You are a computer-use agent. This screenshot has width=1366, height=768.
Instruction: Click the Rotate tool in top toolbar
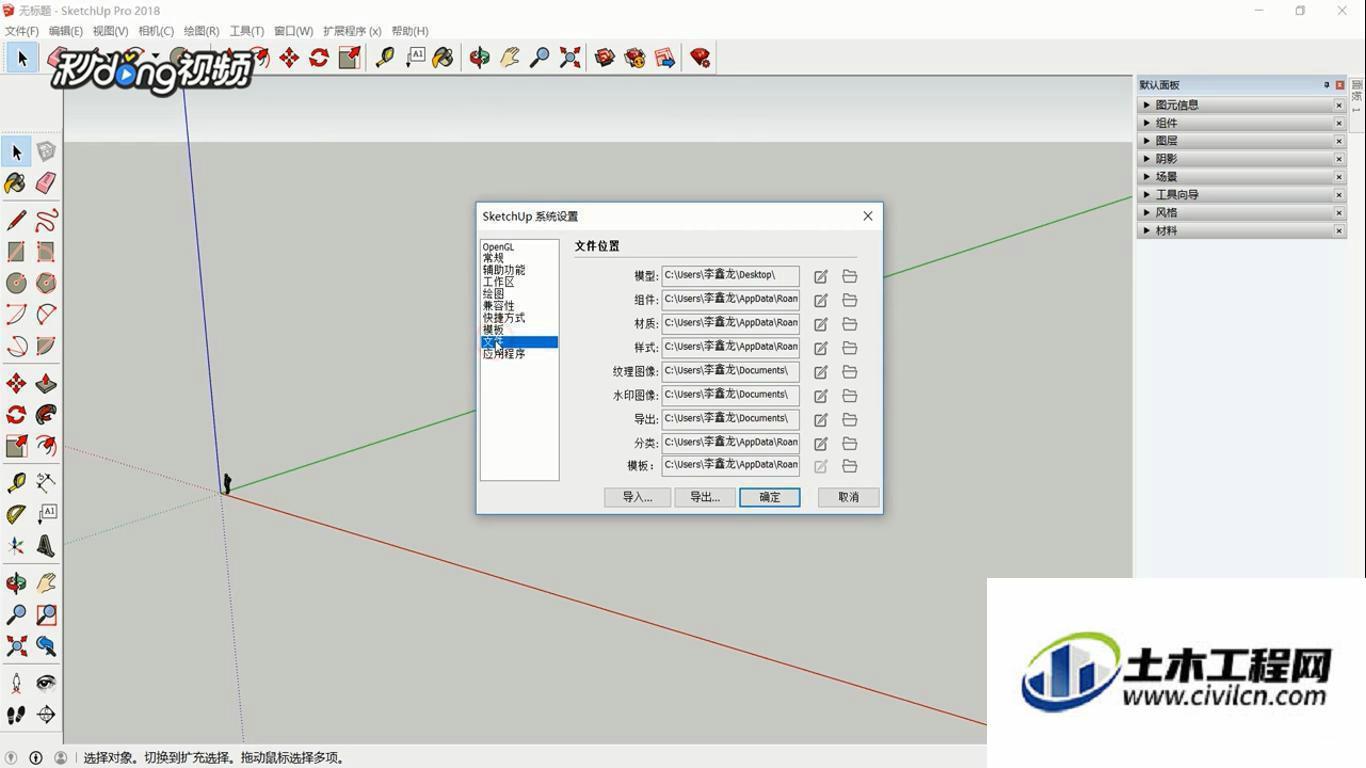click(319, 58)
